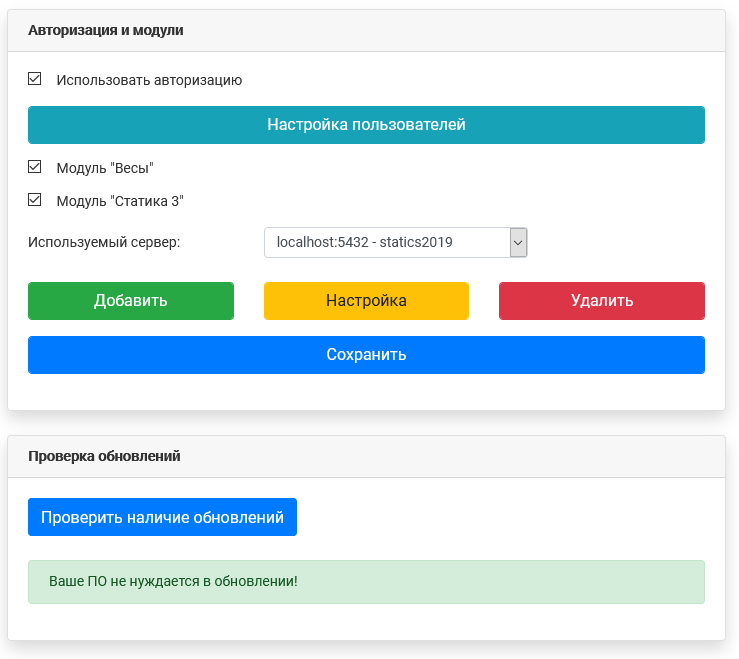Screen dimensions: 739x659
Task: Open the yellow Настройка server button
Action: (x=366, y=301)
